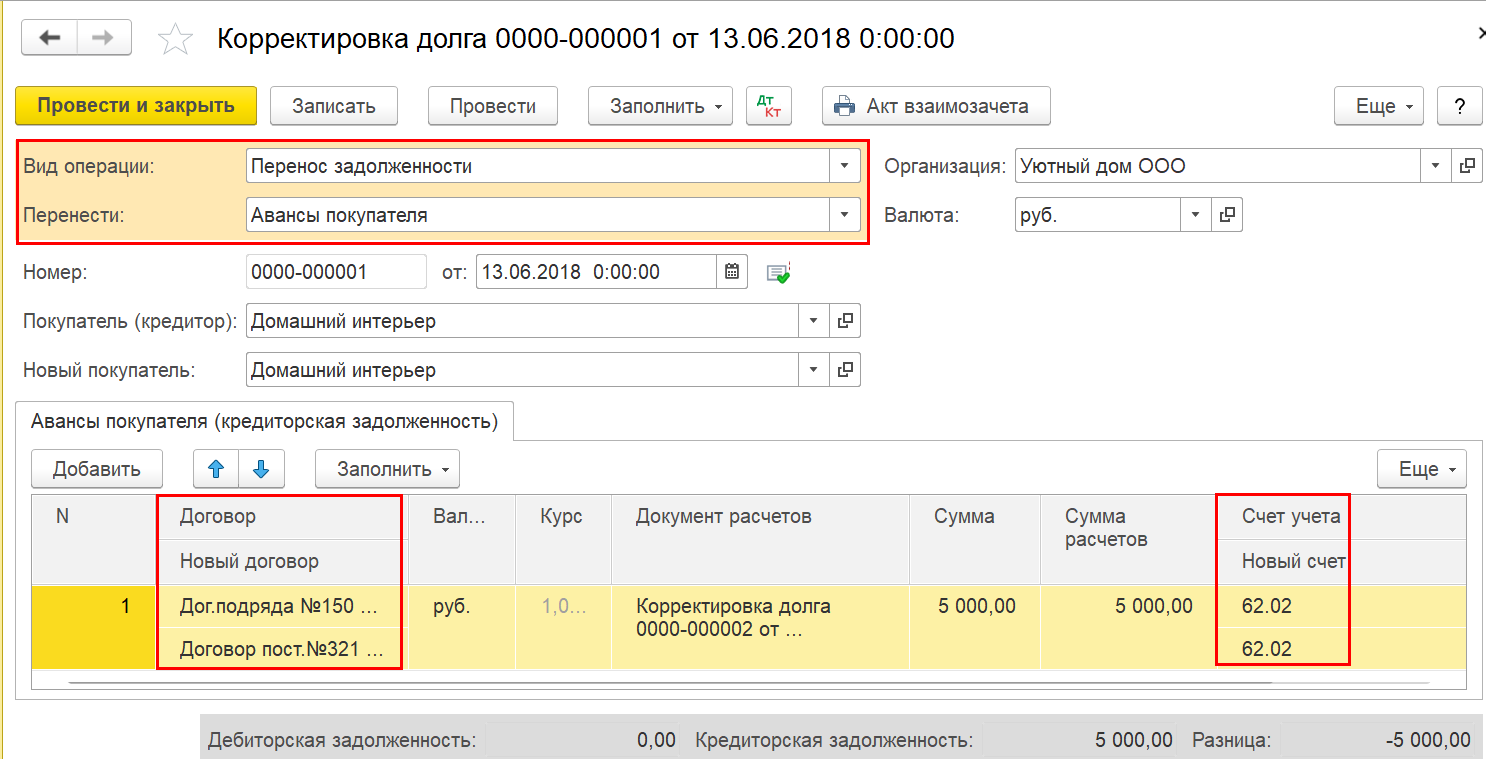1486x759 pixels.
Task: Open the Валюта dropdown arrow
Action: point(1196,214)
